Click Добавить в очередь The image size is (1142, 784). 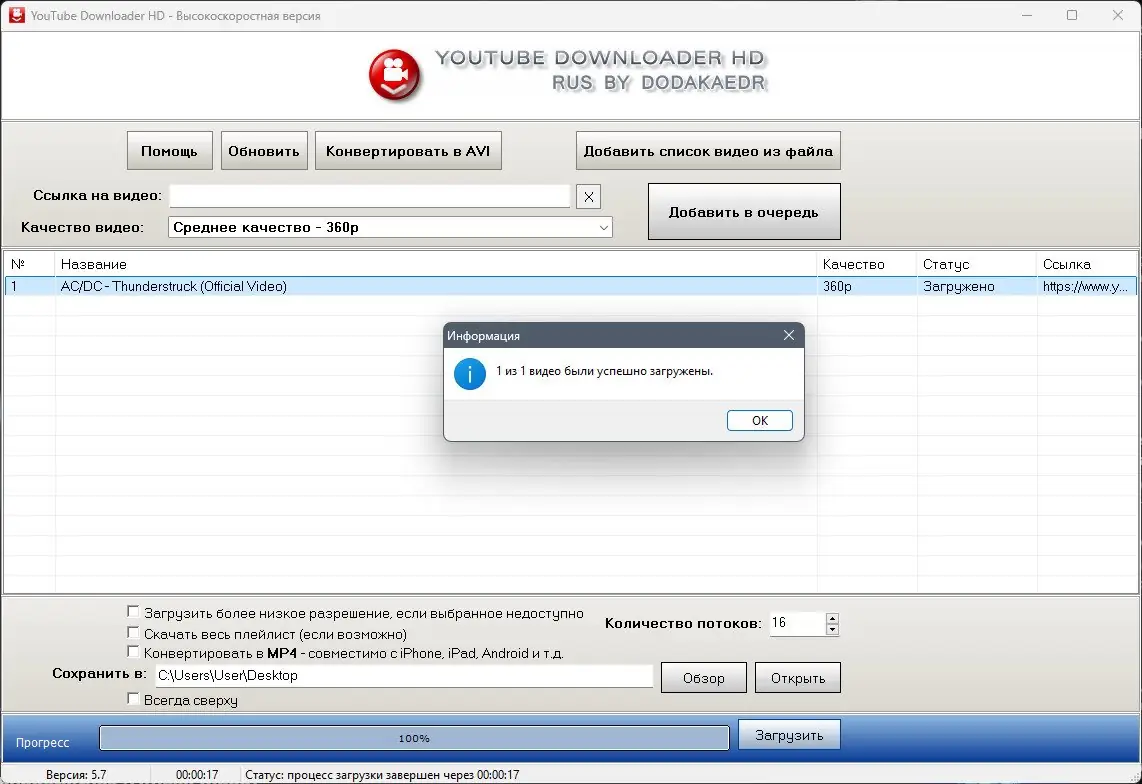coord(744,212)
